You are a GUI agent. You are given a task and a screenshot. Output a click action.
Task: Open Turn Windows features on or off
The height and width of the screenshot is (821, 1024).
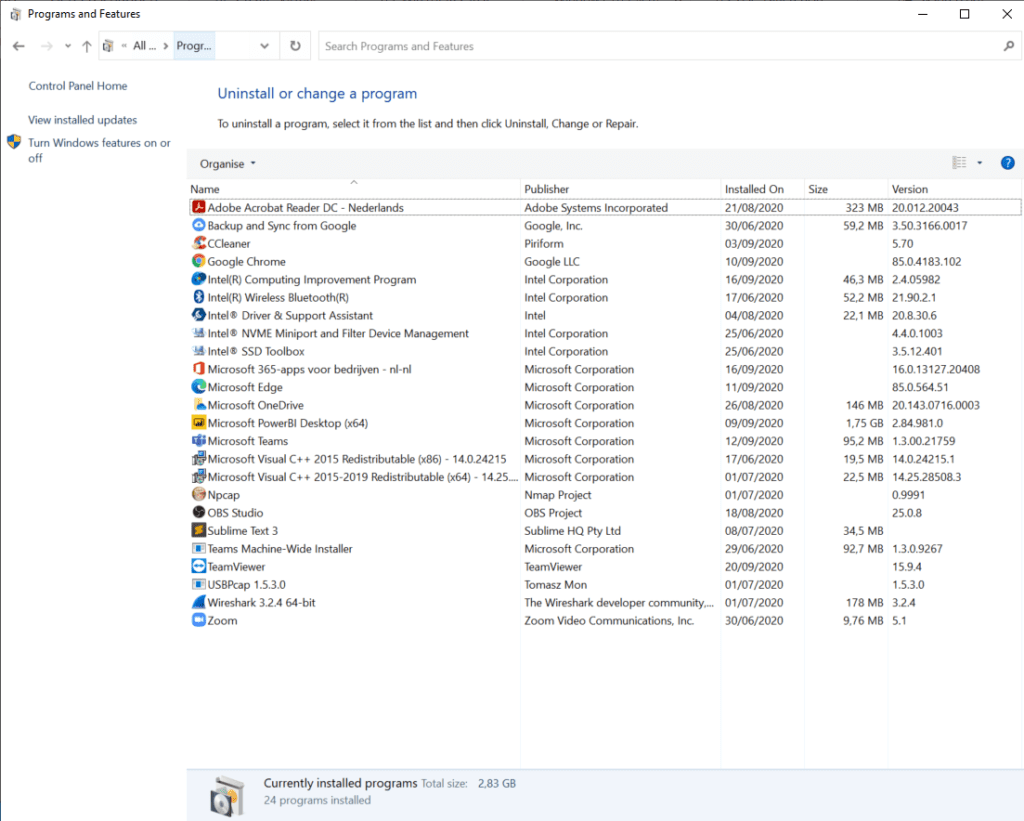point(99,150)
